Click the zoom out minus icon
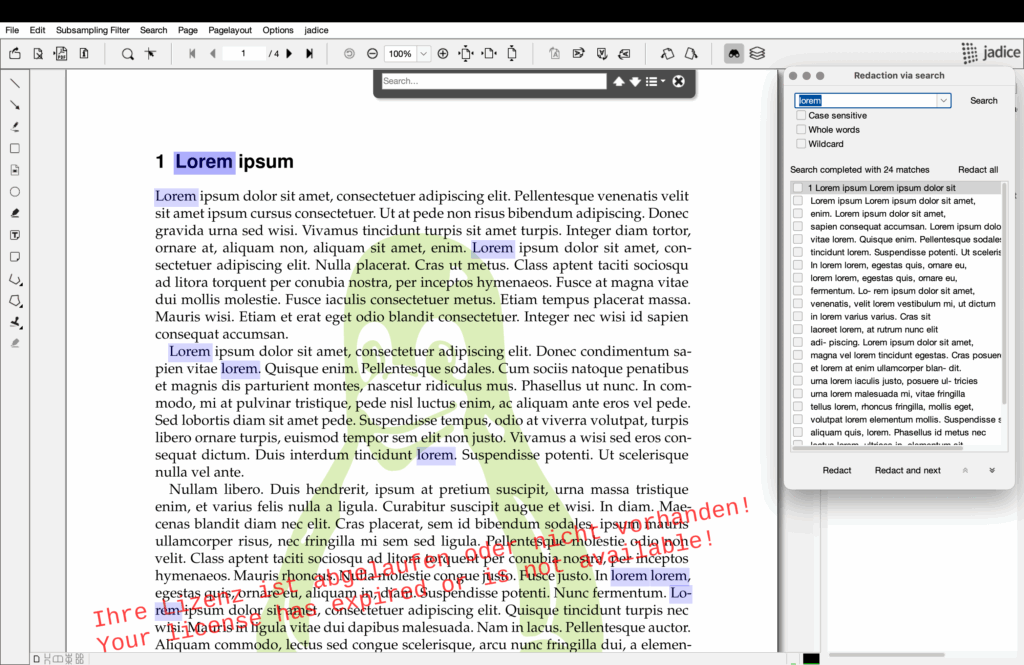 [x=372, y=54]
